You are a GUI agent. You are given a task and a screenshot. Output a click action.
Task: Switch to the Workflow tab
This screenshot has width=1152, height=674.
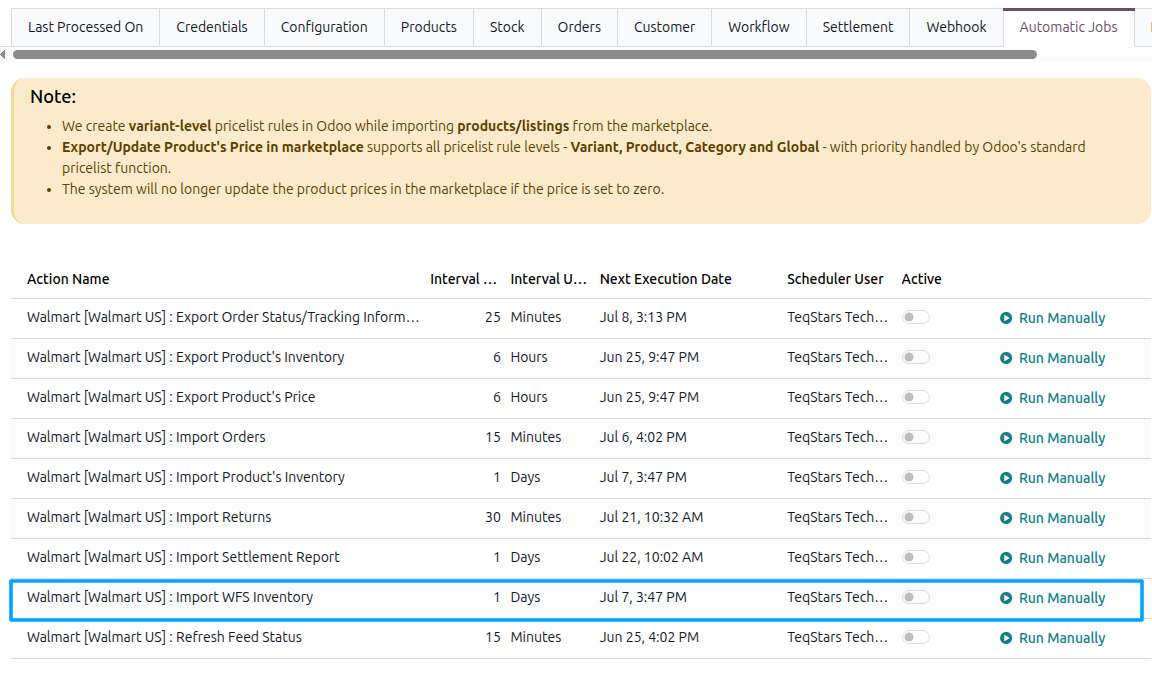759,27
